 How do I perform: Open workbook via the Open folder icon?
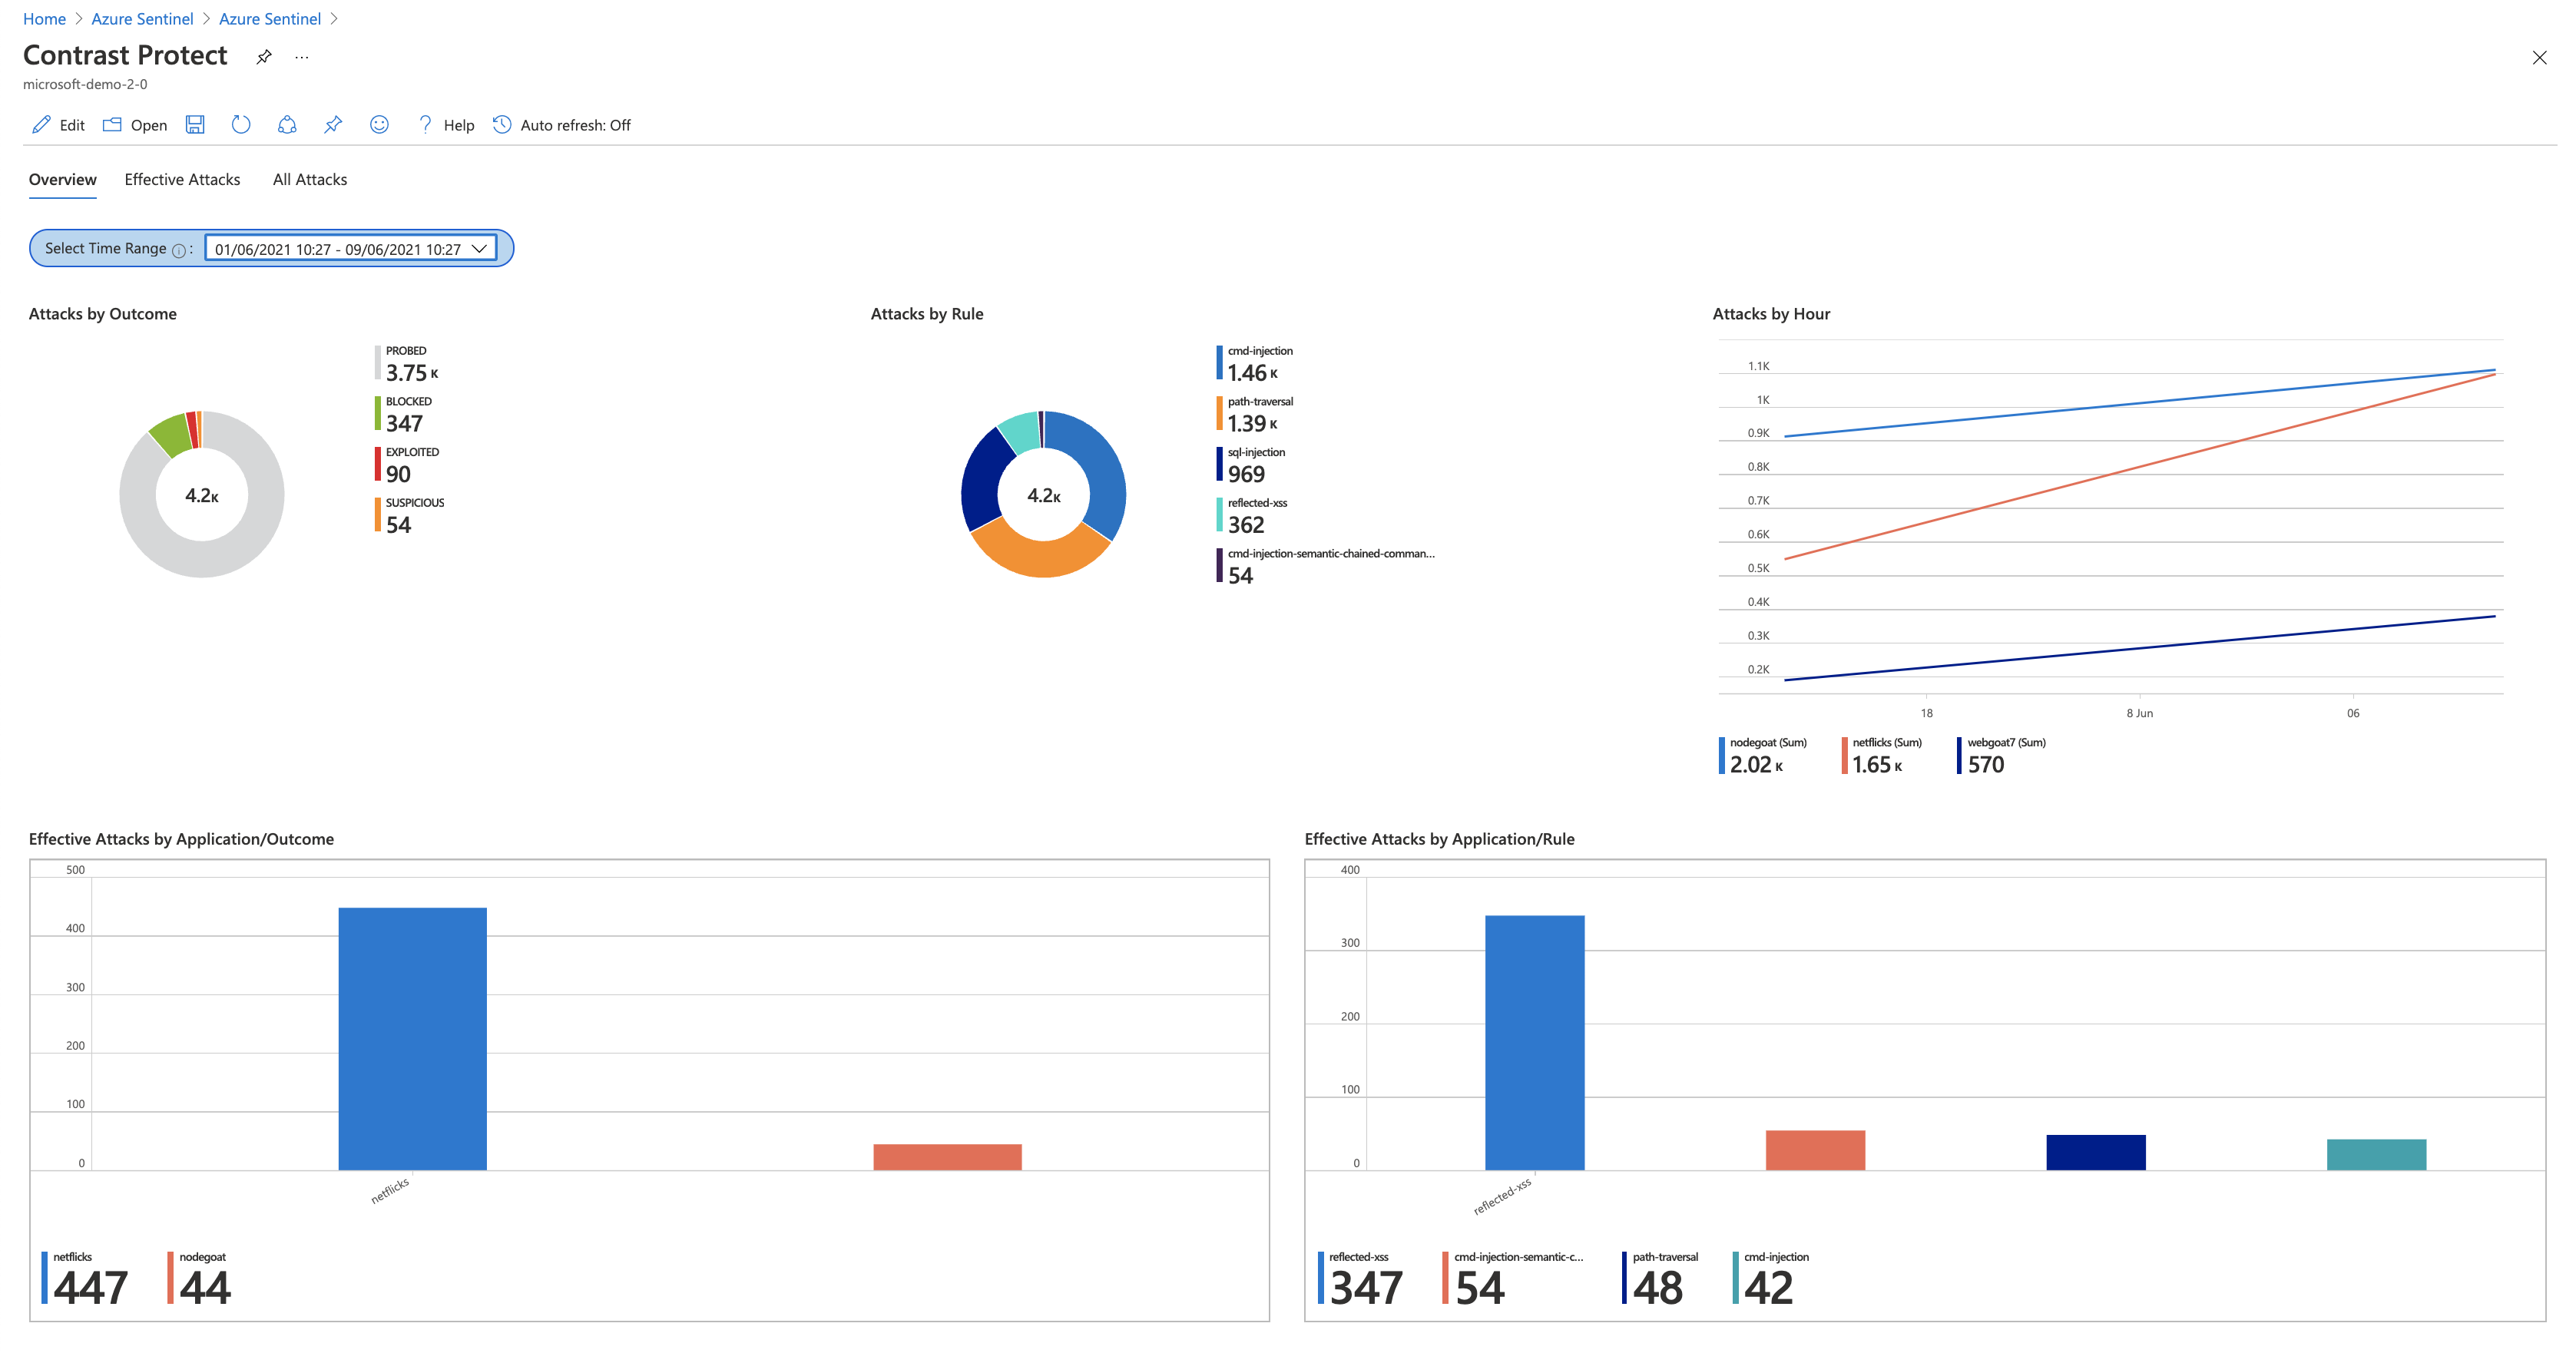(112, 124)
